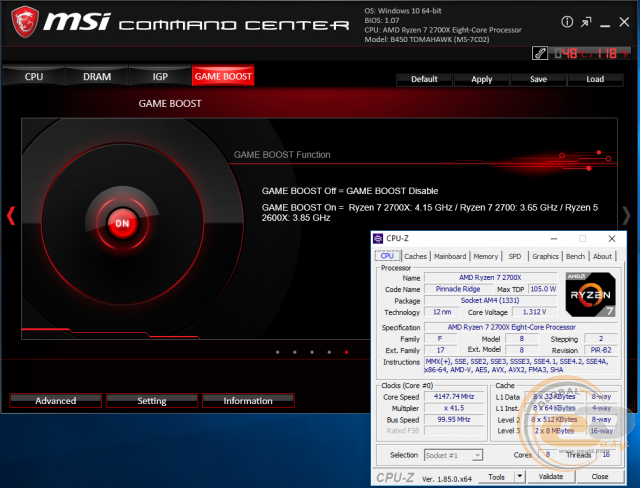This screenshot has width=640, height=488.
Task: Click the 'x 41.5' multiplier value
Action: 454,408
